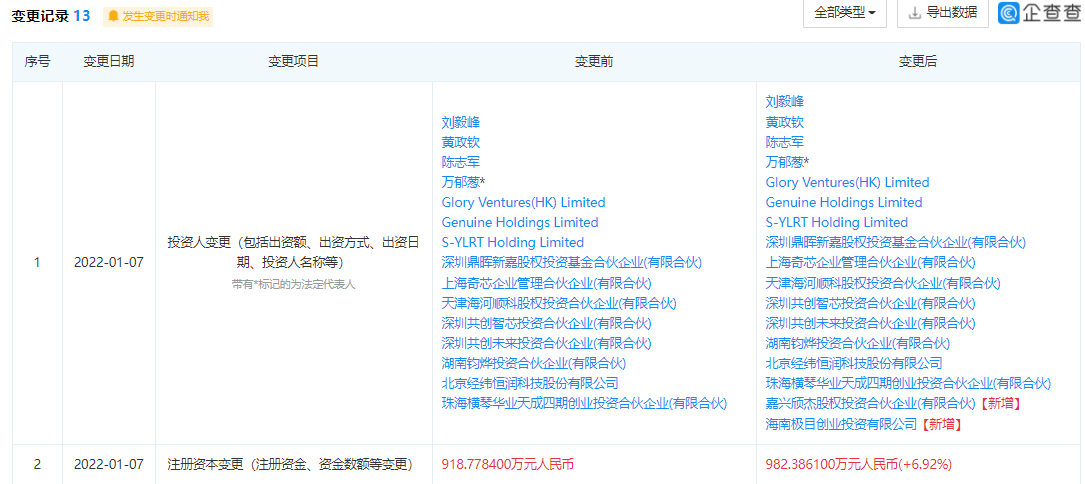1085x484 pixels.
Task: Click the 变更日期 column header
Action: [x=109, y=62]
